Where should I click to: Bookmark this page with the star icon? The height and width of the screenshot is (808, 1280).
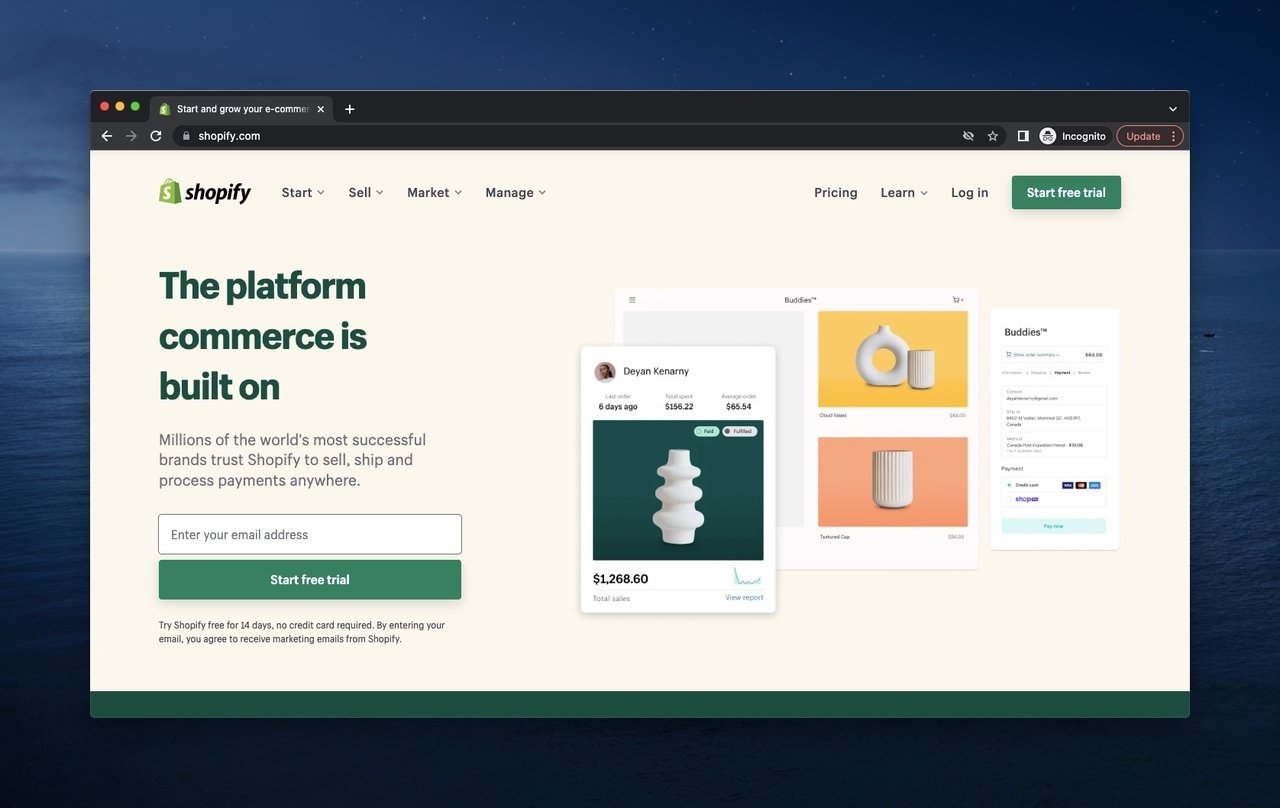tap(993, 136)
